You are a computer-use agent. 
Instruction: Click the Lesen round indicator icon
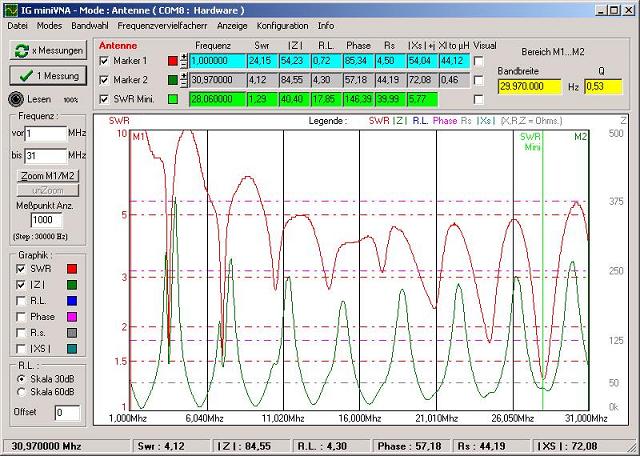15,100
